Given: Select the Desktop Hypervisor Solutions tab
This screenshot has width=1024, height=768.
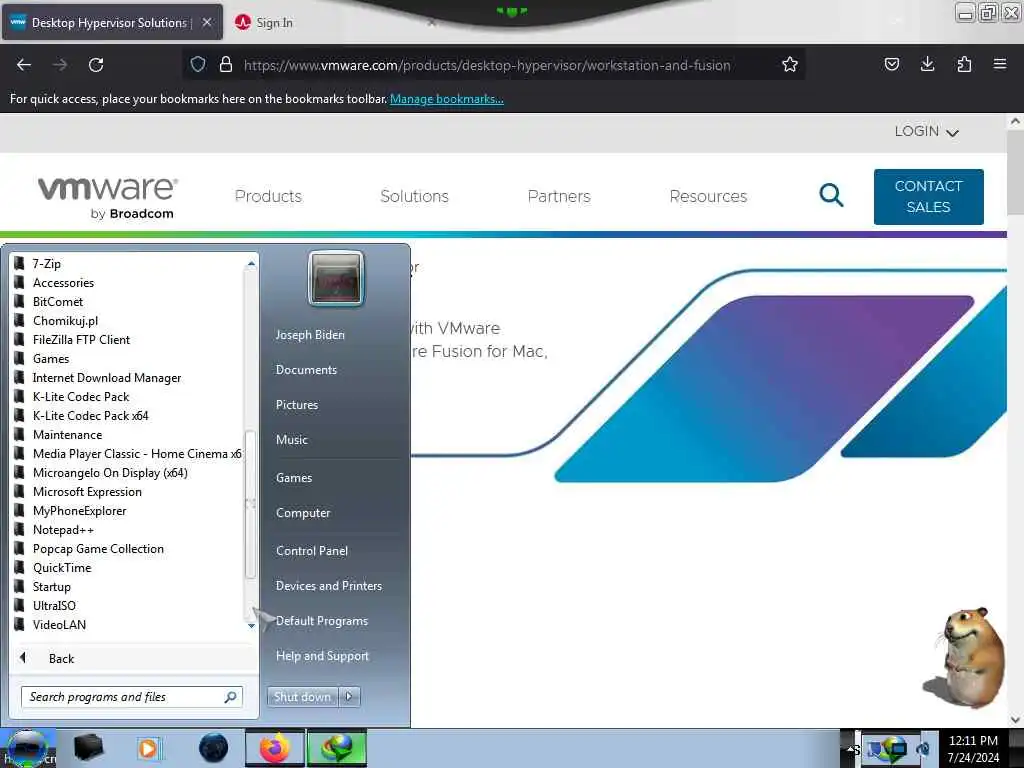Looking at the screenshot, I should point(110,22).
